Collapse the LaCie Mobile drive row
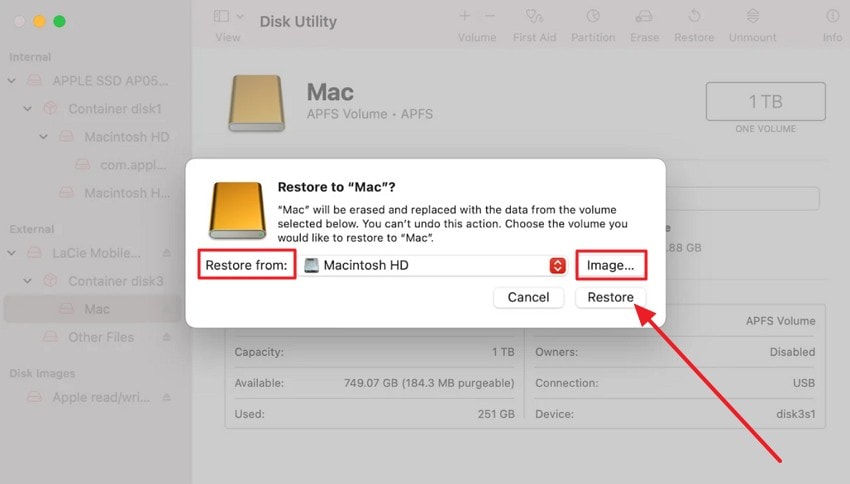850x484 pixels. 11,253
